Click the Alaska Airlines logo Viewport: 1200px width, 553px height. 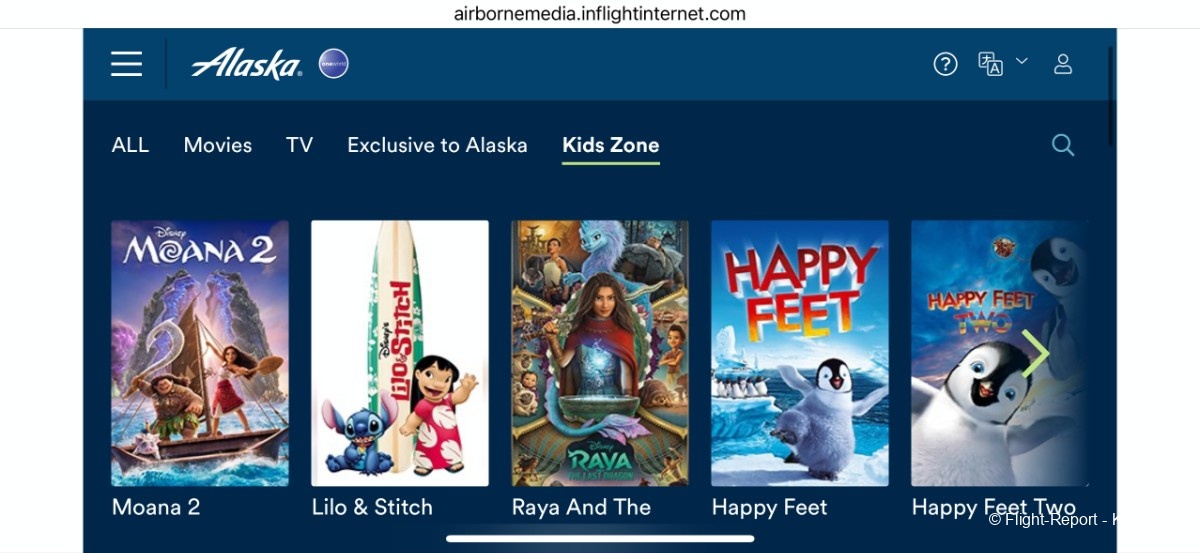point(246,64)
